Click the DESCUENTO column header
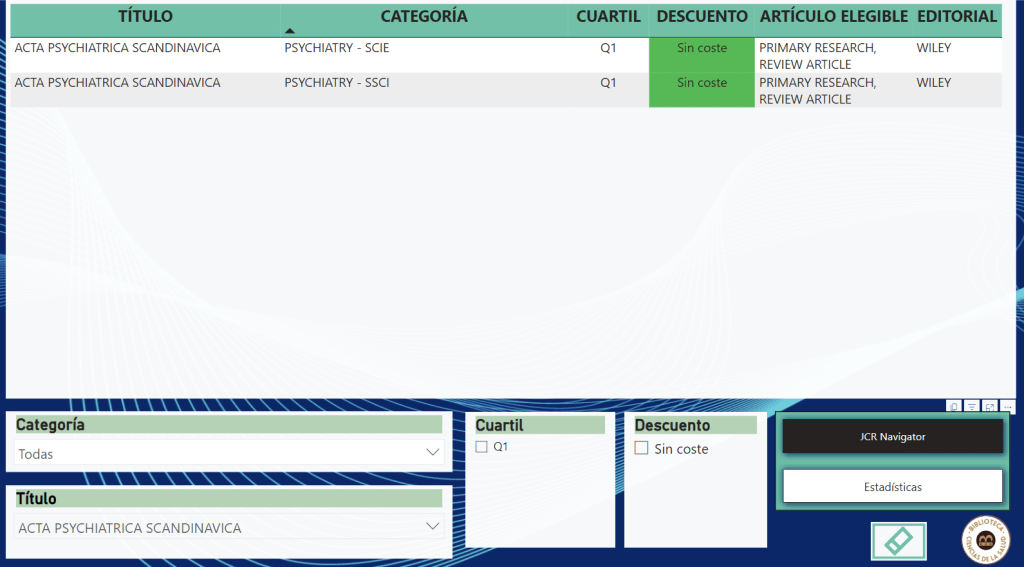 coord(701,17)
